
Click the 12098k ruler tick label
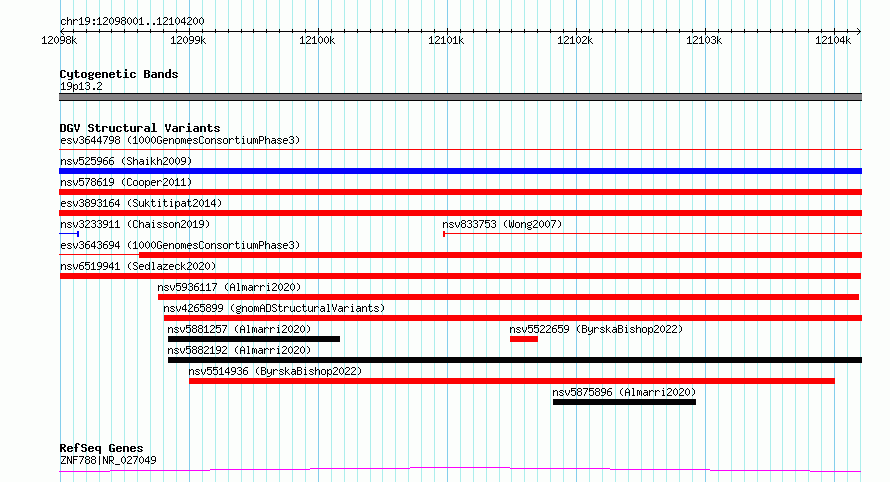point(59,40)
